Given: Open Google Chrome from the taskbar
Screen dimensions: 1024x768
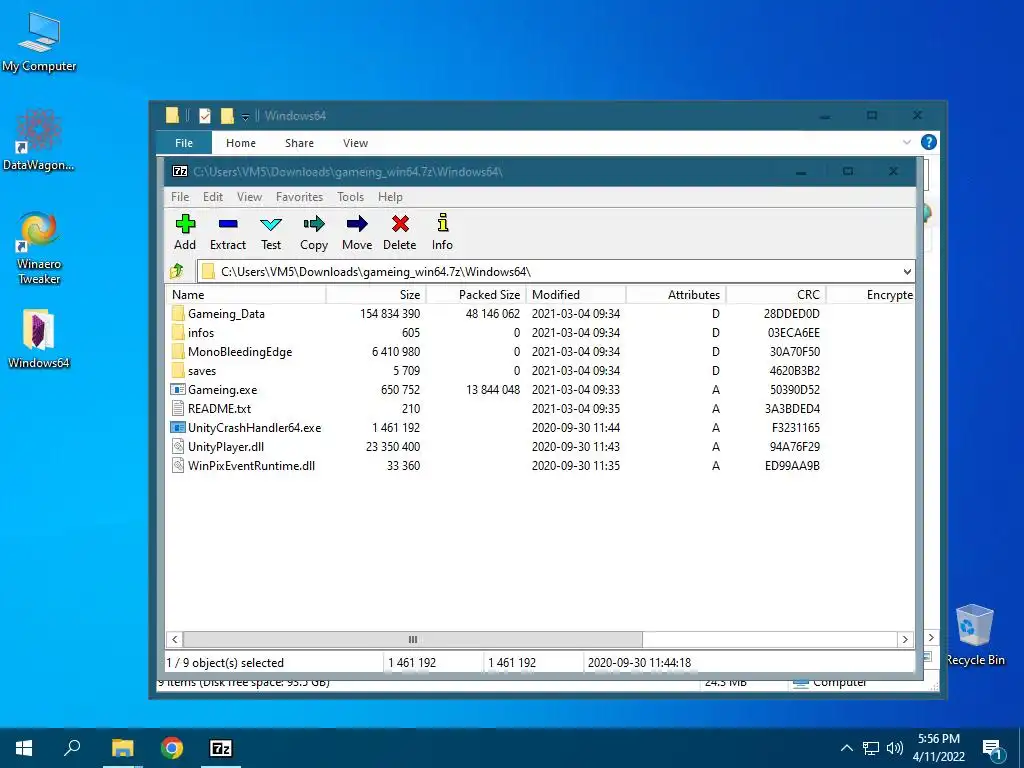Looking at the screenshot, I should click(x=172, y=748).
